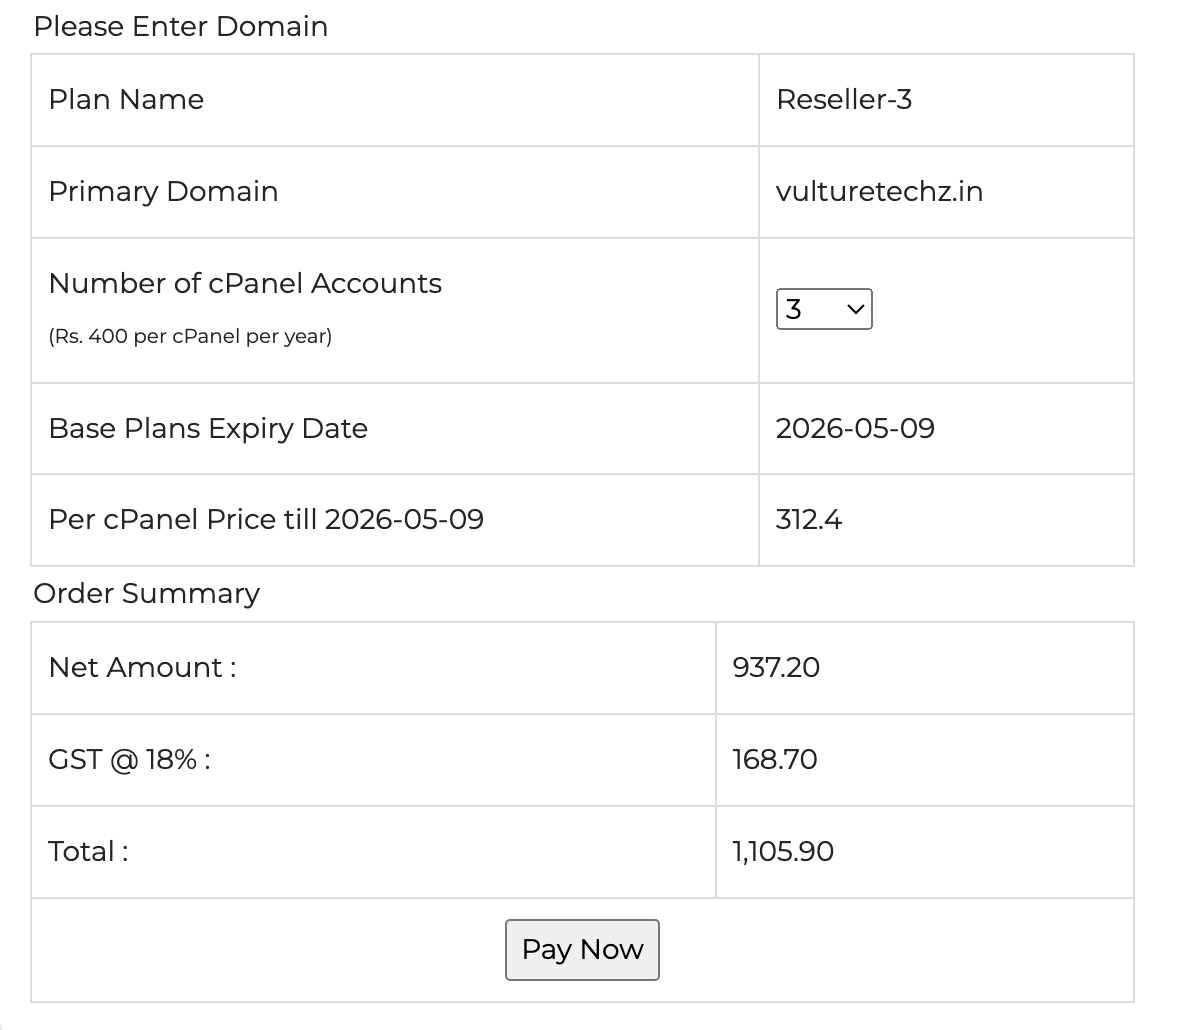Click the Total label

click(x=88, y=852)
